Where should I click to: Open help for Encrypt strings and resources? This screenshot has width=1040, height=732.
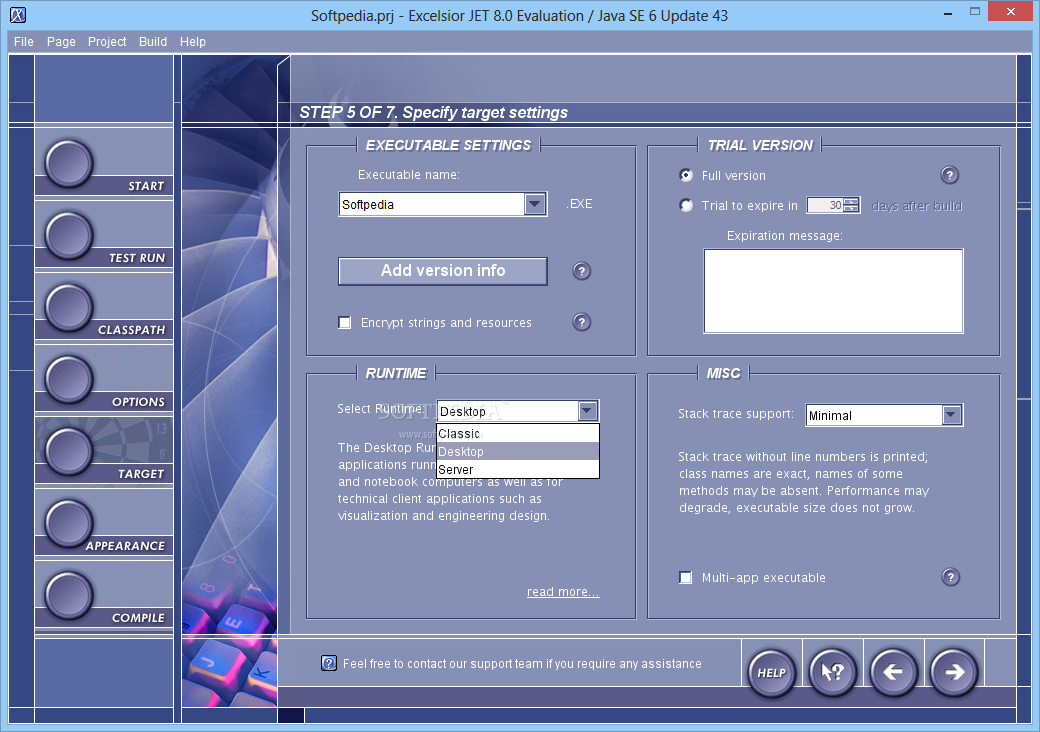tap(582, 322)
